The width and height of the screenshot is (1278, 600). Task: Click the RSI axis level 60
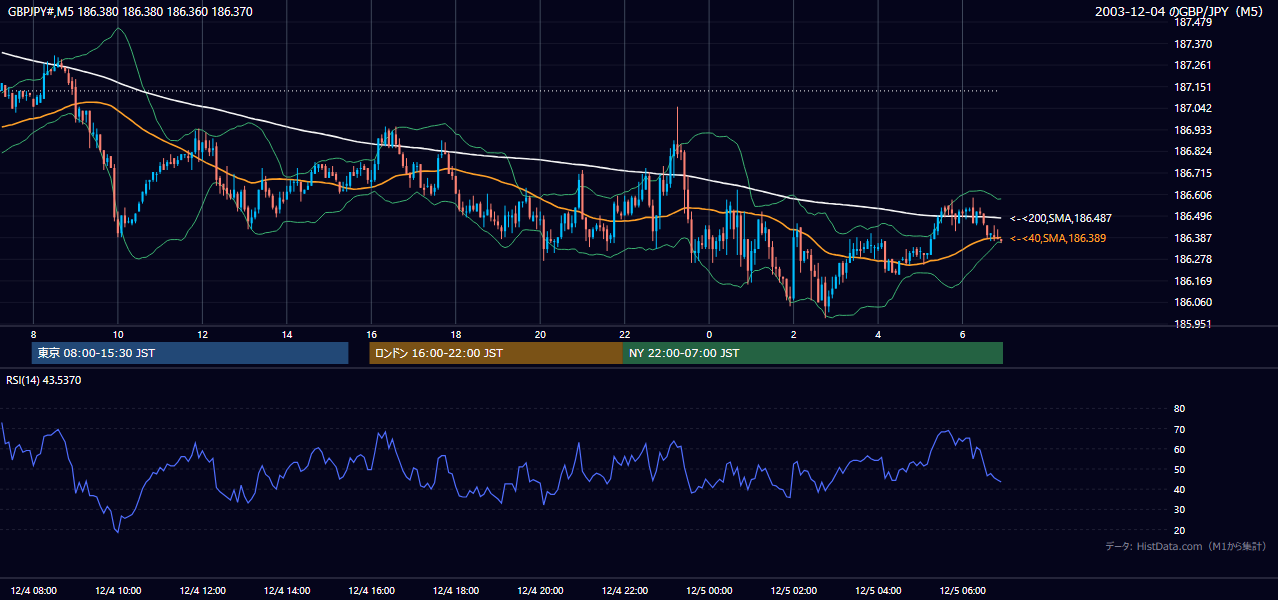[1179, 449]
